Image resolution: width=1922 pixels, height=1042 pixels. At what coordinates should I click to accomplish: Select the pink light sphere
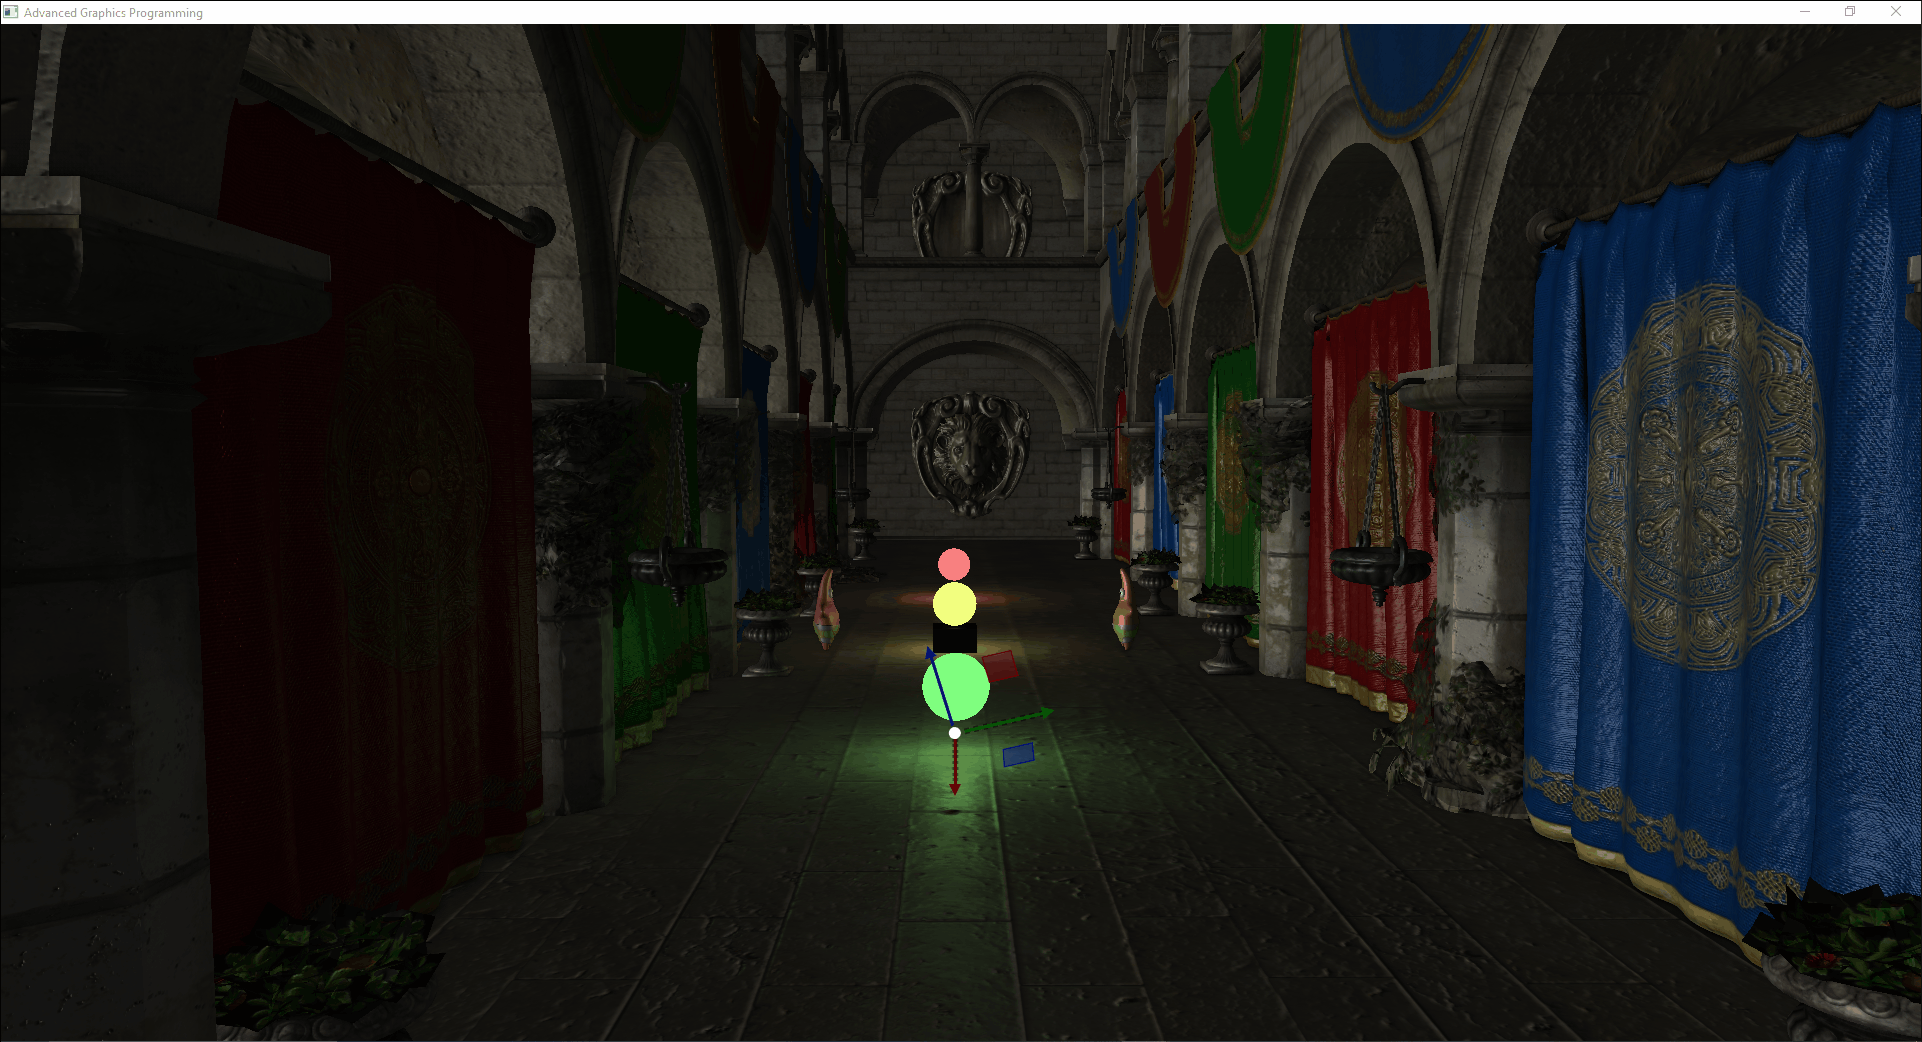(954, 564)
